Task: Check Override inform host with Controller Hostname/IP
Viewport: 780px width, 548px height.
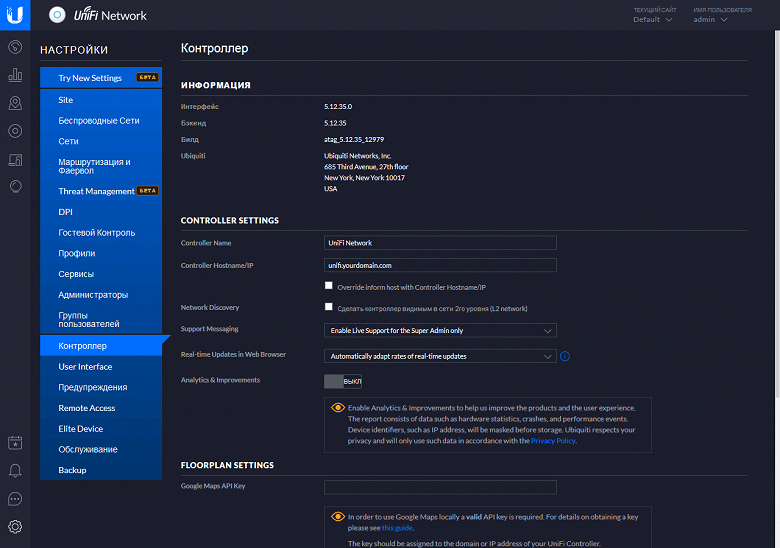Action: pos(328,285)
